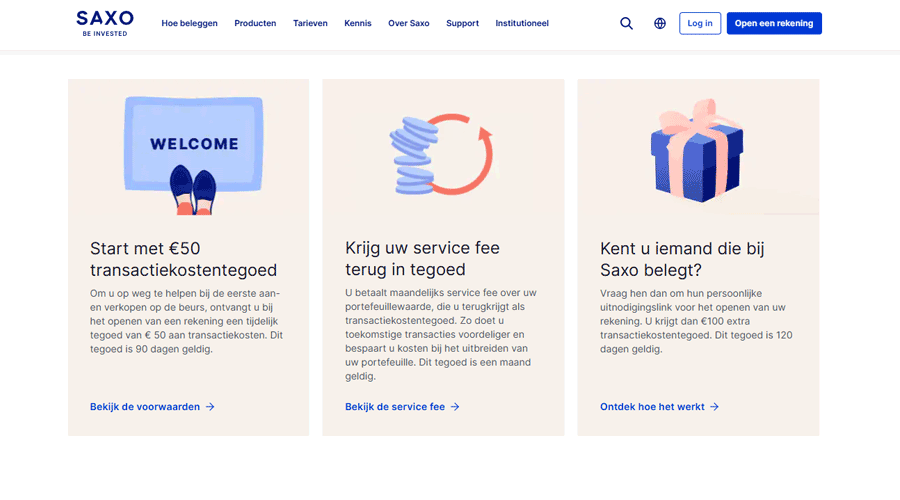900x500 pixels.
Task: Open the Tarieven menu
Action: coord(310,23)
